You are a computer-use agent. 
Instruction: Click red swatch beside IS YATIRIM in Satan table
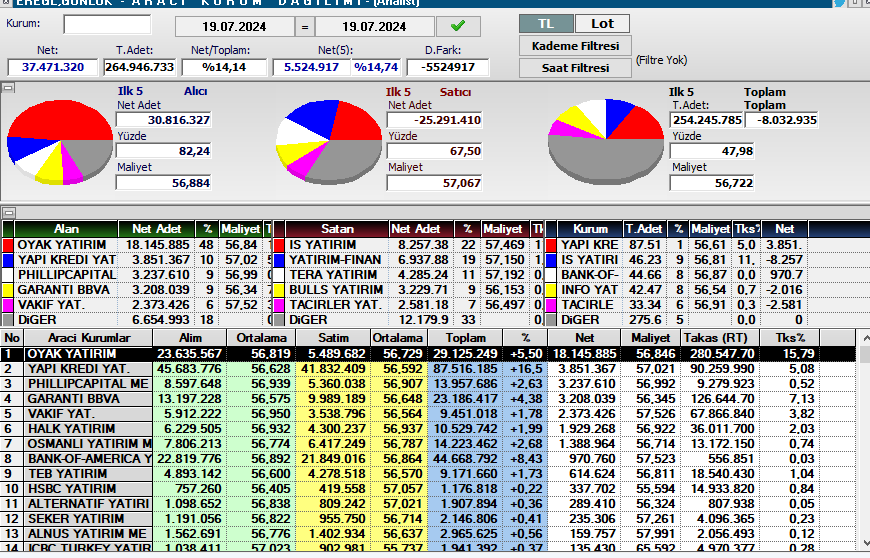279,245
